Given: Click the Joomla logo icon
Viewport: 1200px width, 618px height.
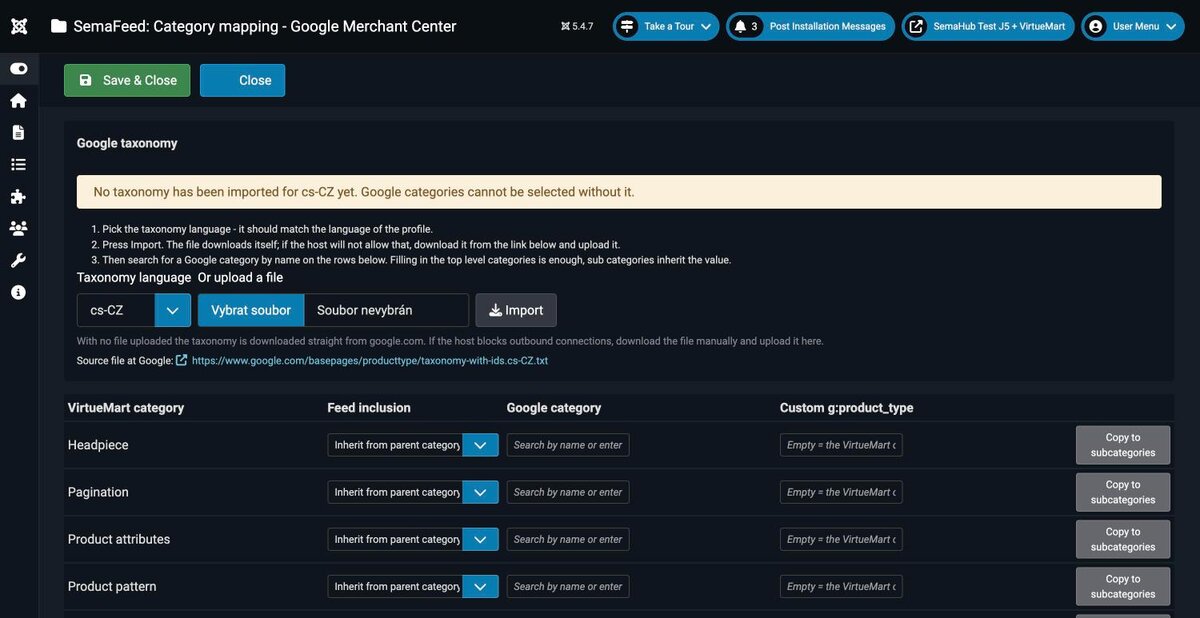Looking at the screenshot, I should [18, 26].
